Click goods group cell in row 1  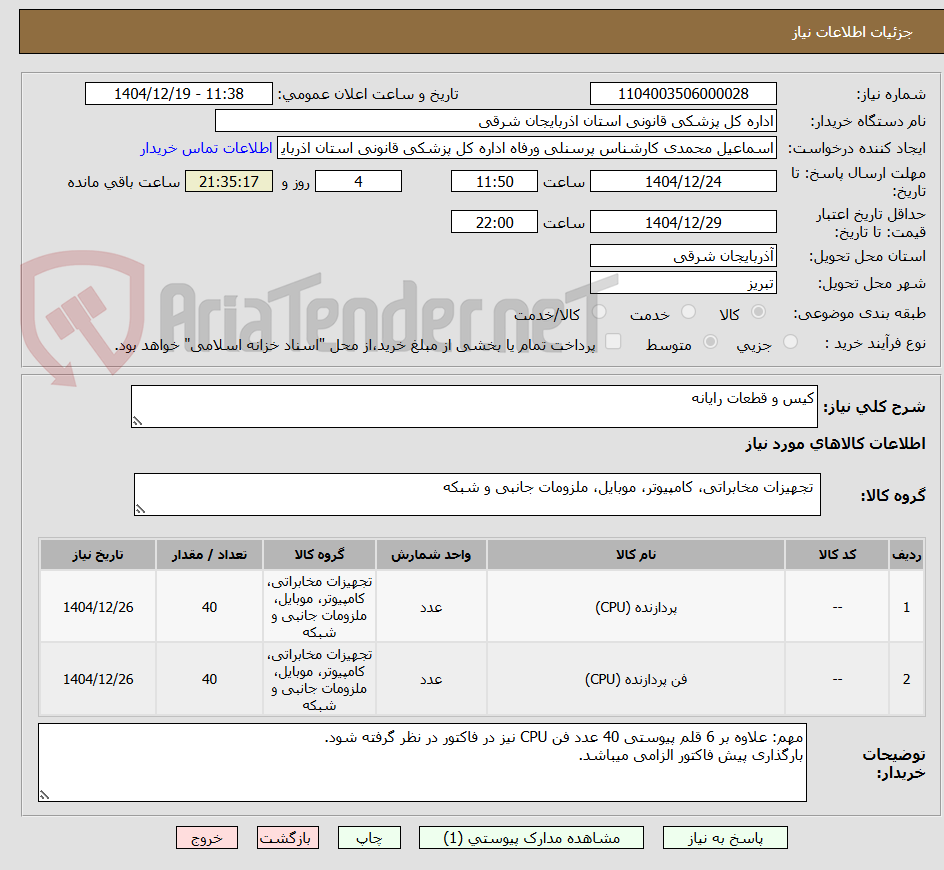[x=319, y=607]
